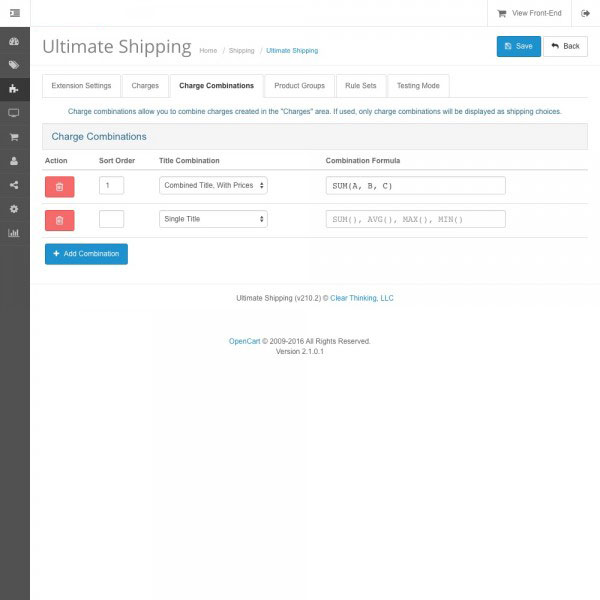Screen dimensions: 600x600
Task: Click the SUM(A, B, C) formula field
Action: 415,185
